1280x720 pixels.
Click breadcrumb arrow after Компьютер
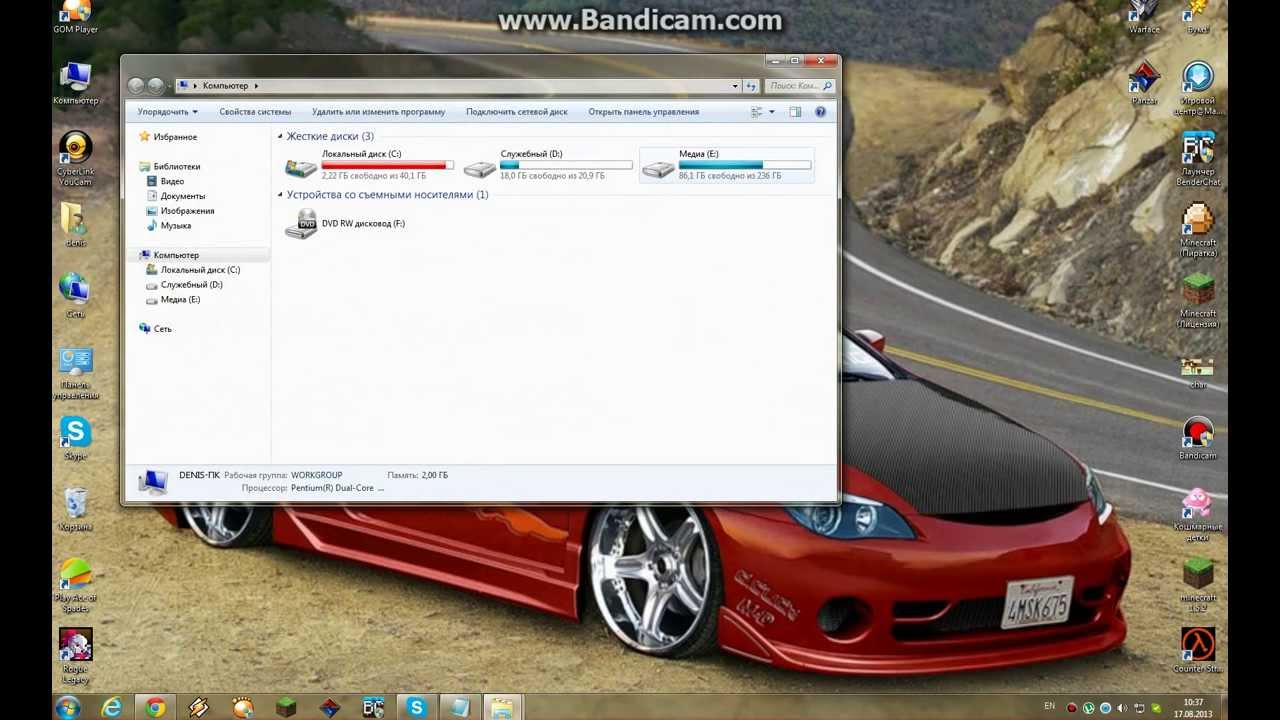point(256,86)
